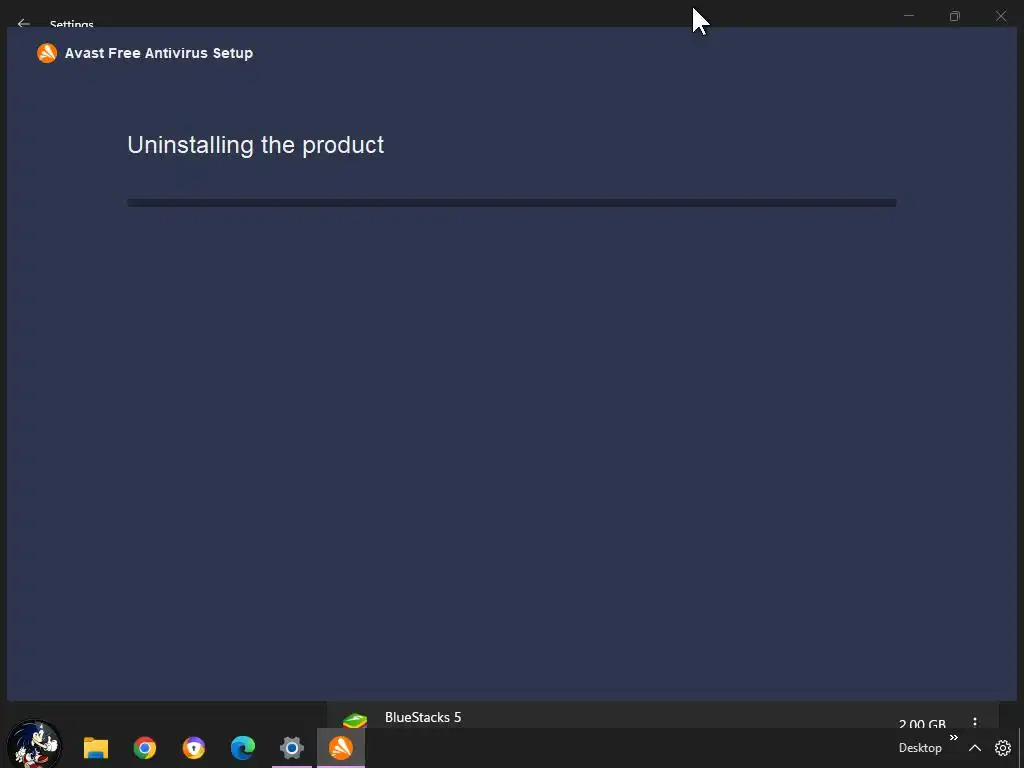Open File Explorer from the taskbar
Screen dimensions: 1024x768
[x=96, y=748]
